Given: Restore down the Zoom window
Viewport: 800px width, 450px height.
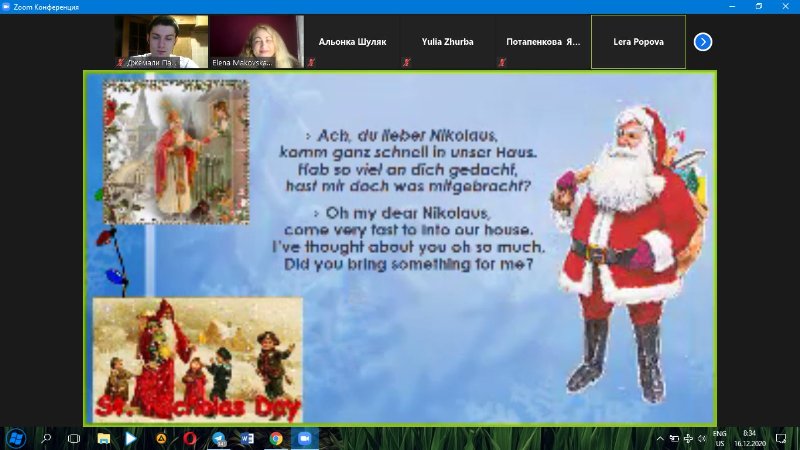Looking at the screenshot, I should click(x=759, y=7).
